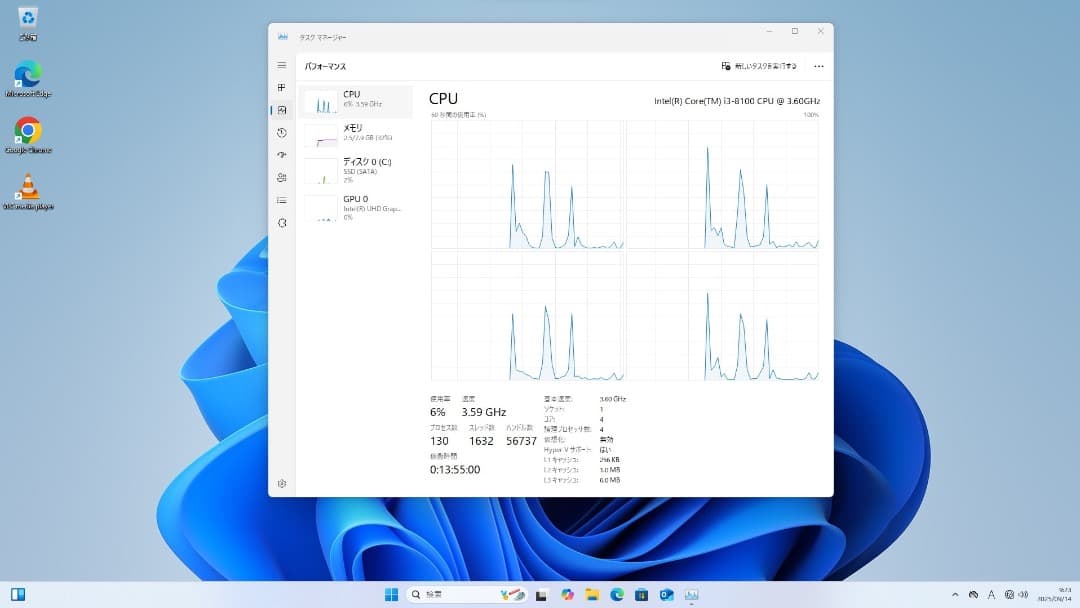Open the Details view in the sidebar

tap(281, 199)
